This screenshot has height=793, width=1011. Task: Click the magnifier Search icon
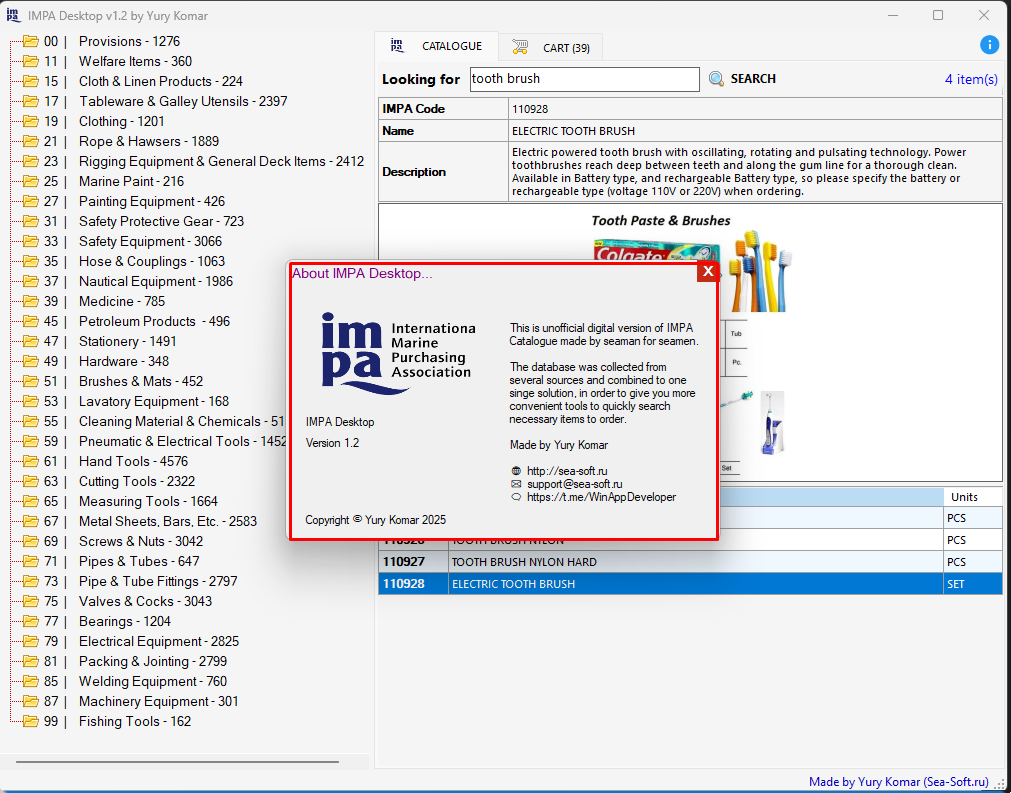point(716,79)
